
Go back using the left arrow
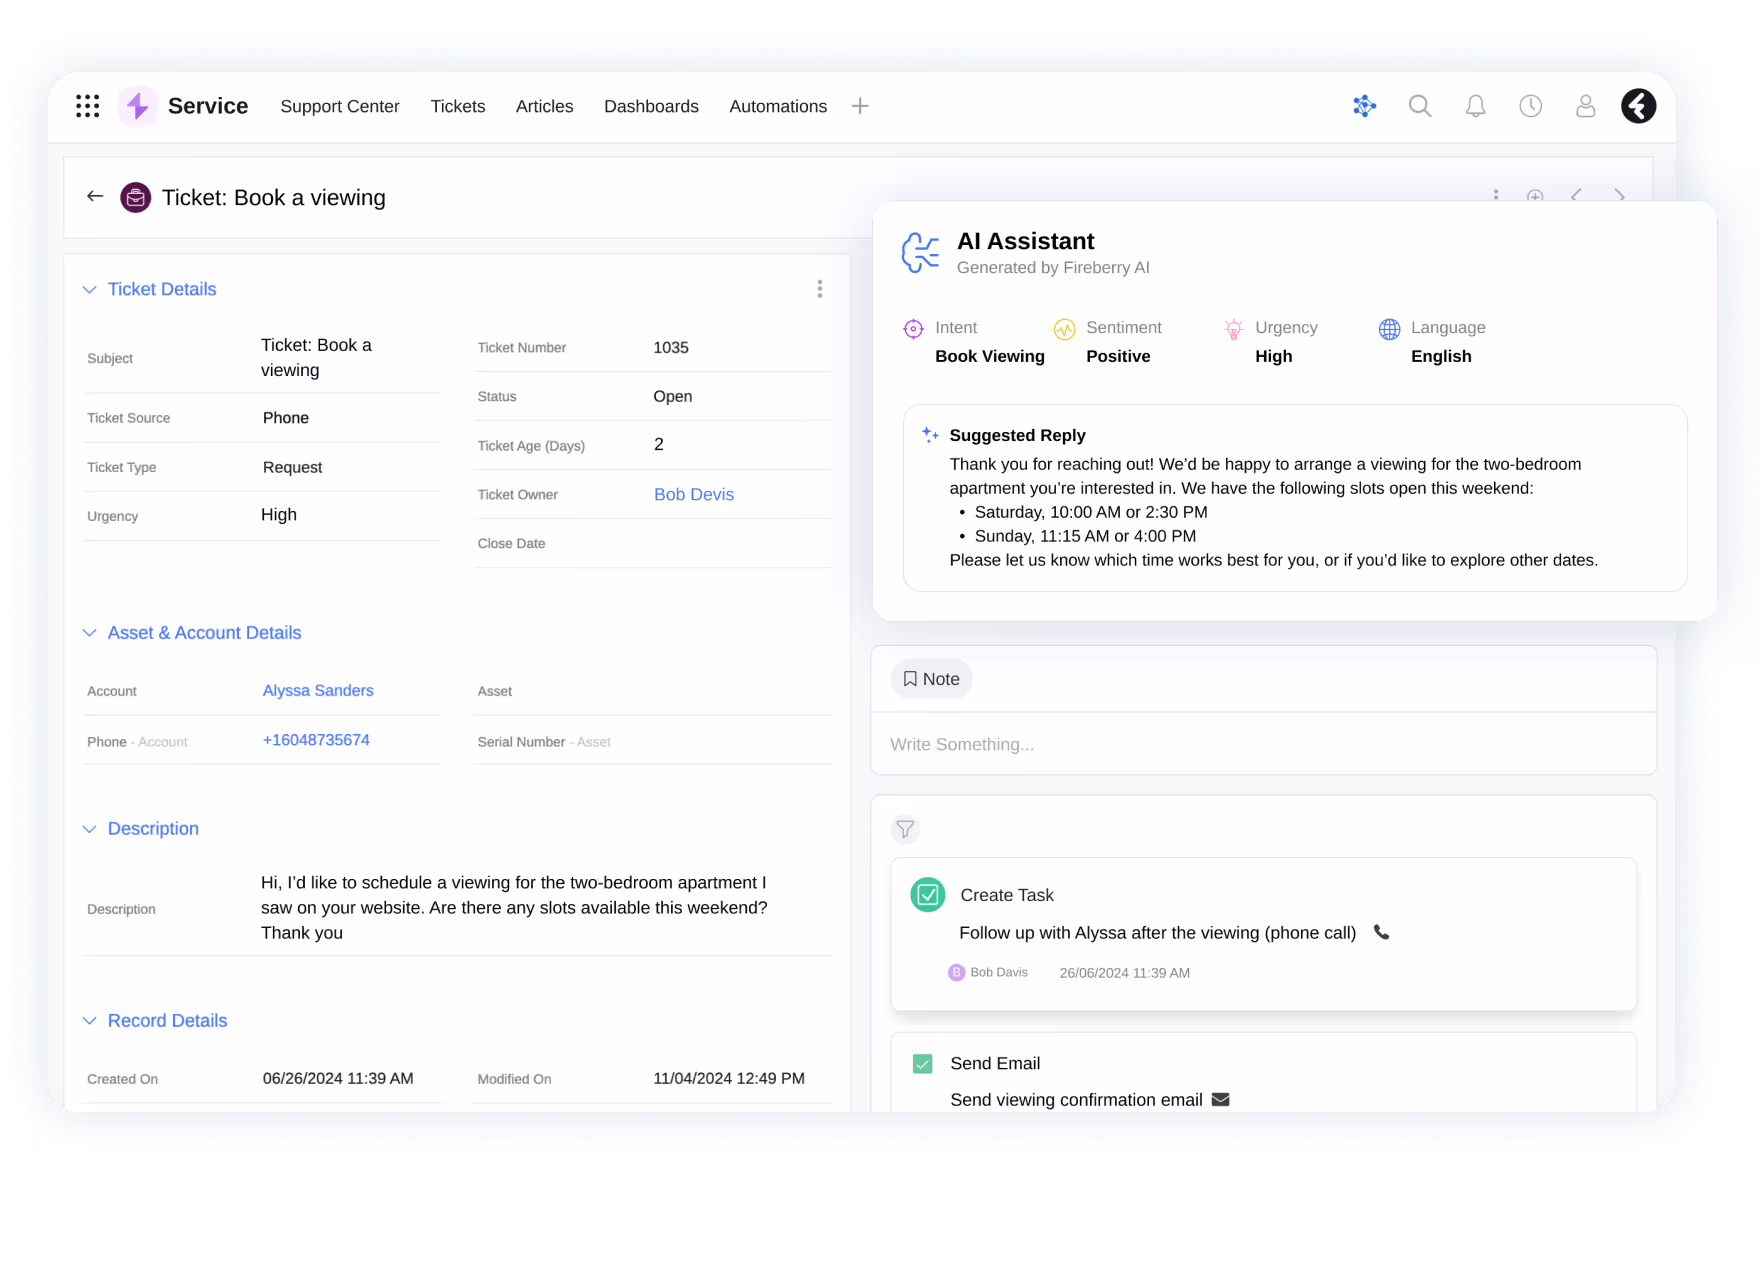[x=95, y=196]
